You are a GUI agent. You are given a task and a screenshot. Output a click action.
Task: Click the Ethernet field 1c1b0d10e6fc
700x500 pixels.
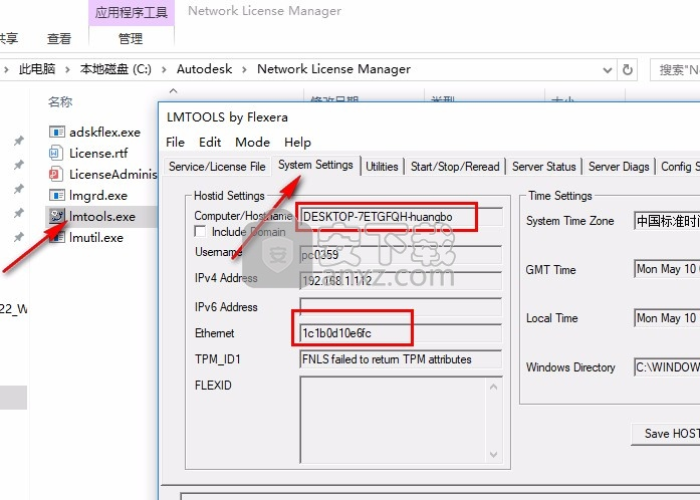click(400, 333)
